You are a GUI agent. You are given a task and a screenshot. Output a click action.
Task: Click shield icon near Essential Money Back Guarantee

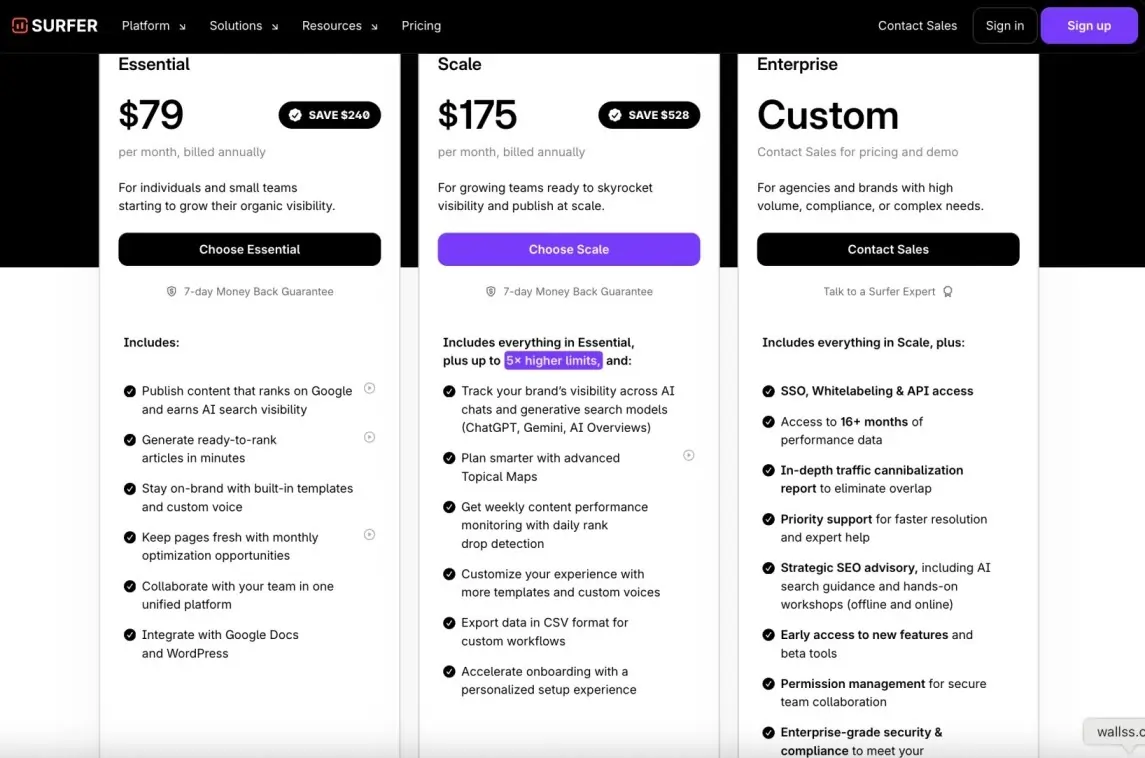[x=172, y=291]
